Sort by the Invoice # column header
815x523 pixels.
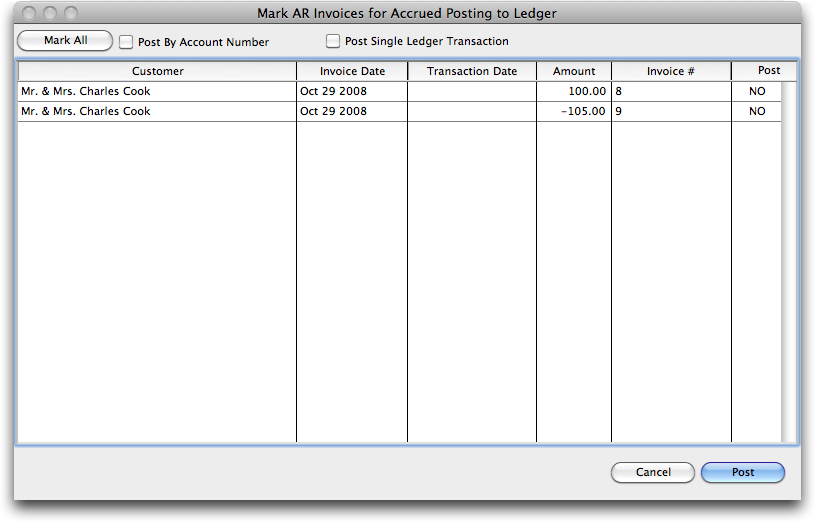tap(670, 71)
